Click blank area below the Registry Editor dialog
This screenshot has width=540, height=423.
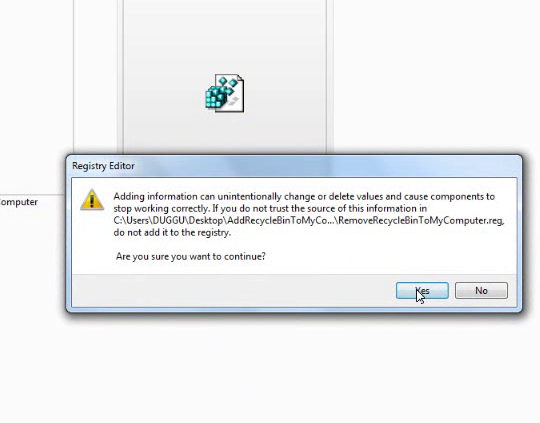point(270,369)
